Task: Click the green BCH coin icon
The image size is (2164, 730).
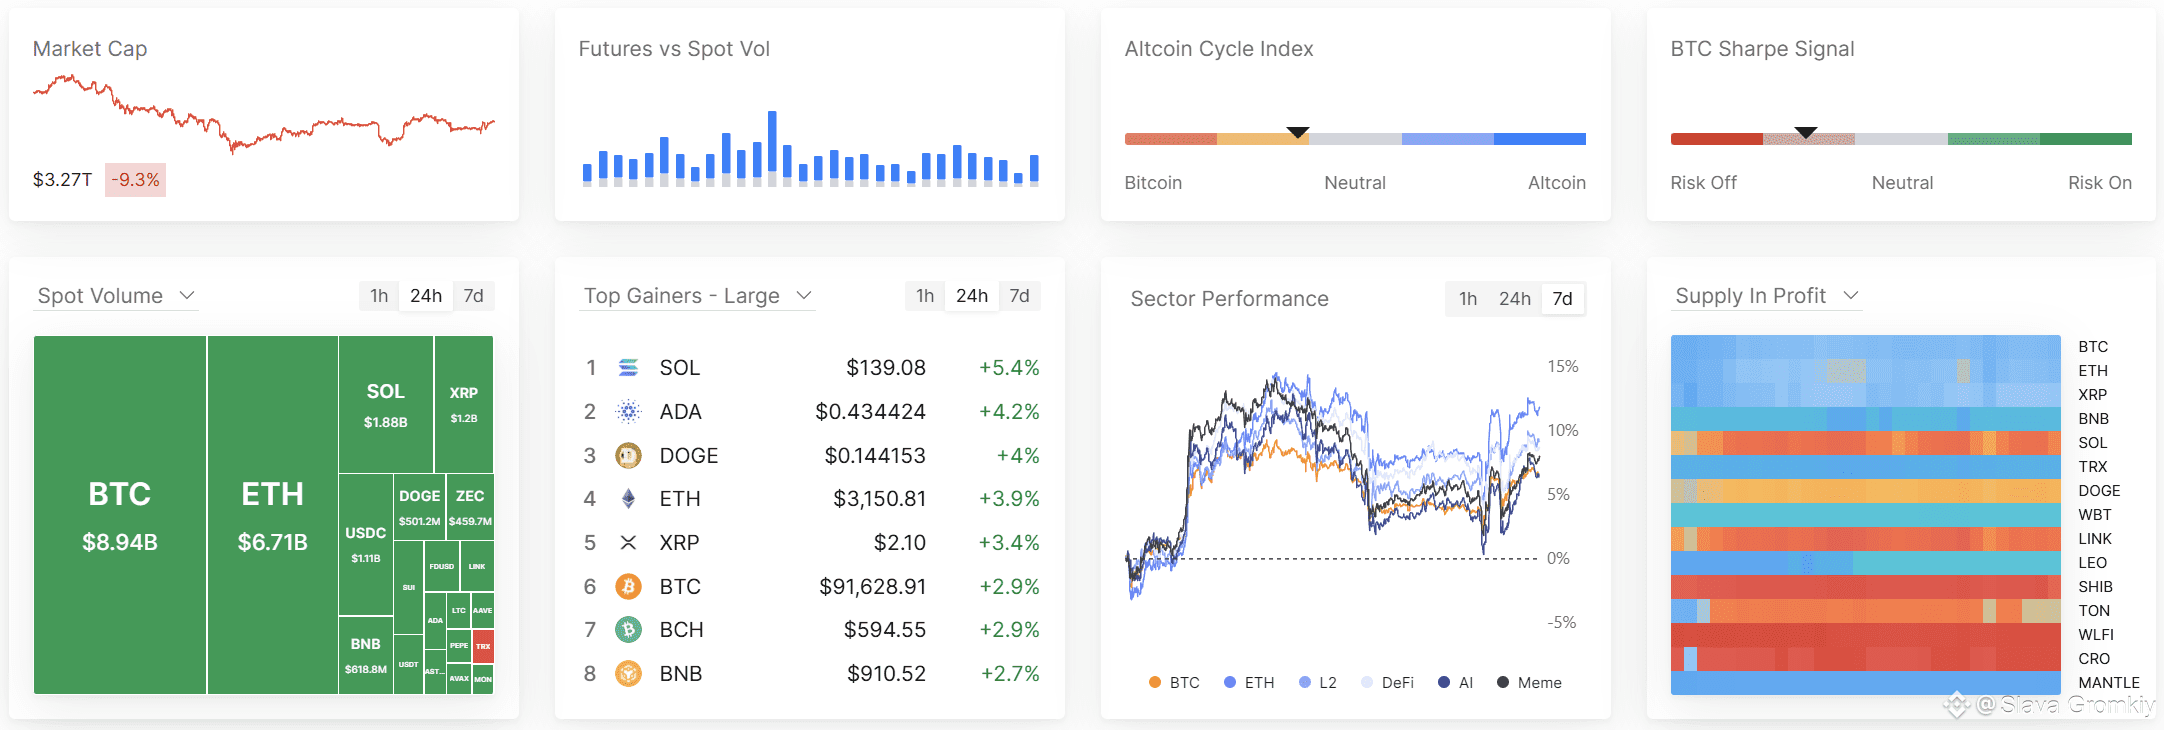Action: click(x=628, y=630)
